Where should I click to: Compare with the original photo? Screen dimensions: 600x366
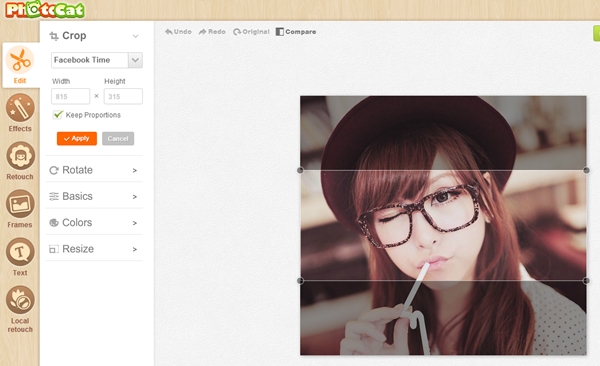(x=296, y=32)
